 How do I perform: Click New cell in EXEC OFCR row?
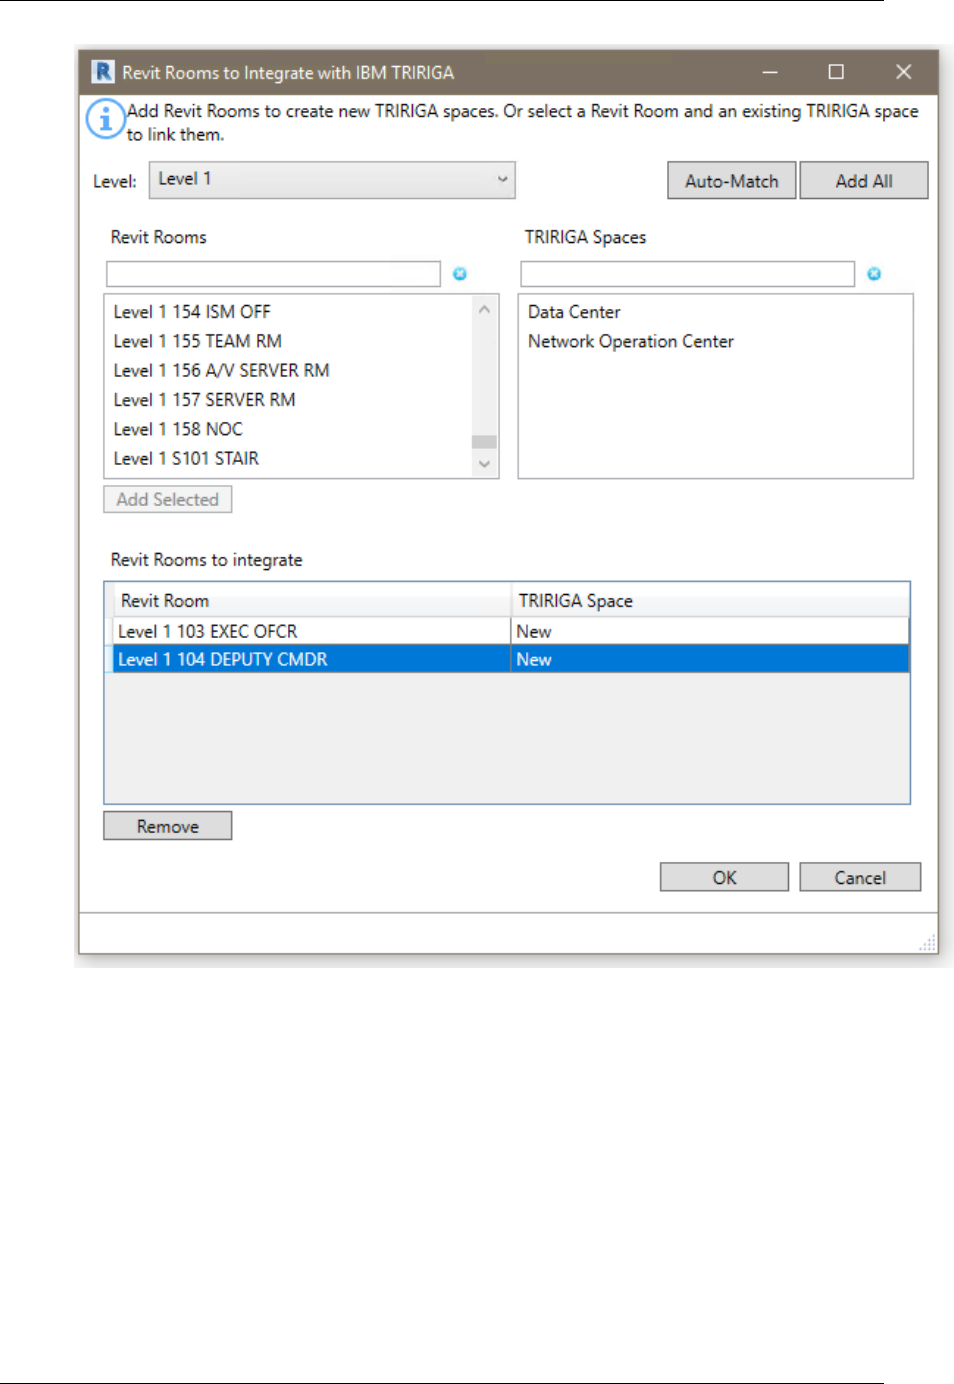coord(710,631)
